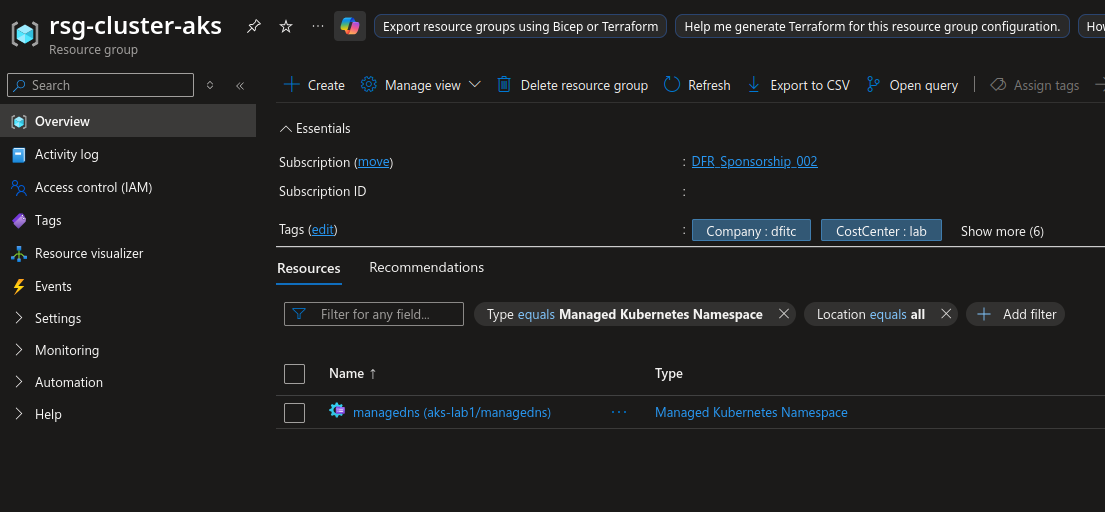
Task: Click Show more (6) tags
Action: pos(1002,231)
